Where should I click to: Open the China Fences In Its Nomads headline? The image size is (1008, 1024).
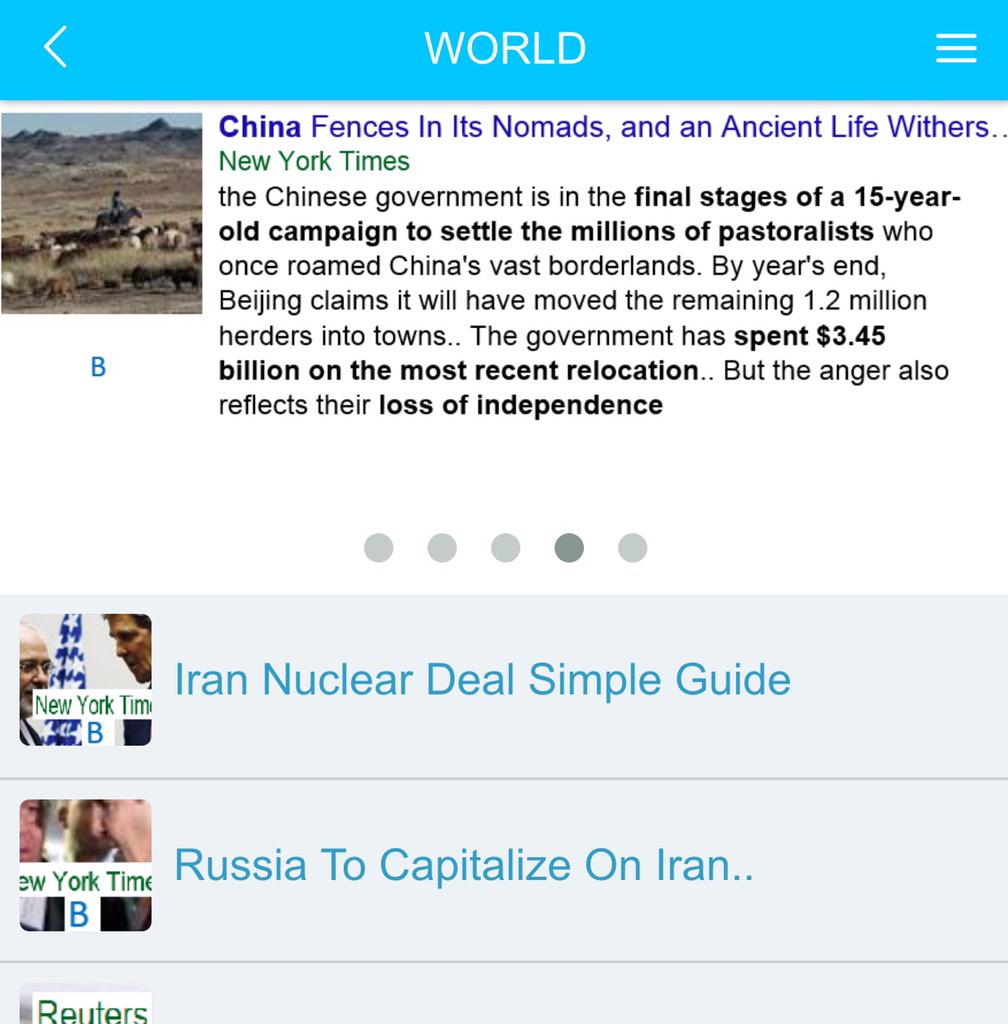pyautogui.click(x=612, y=127)
